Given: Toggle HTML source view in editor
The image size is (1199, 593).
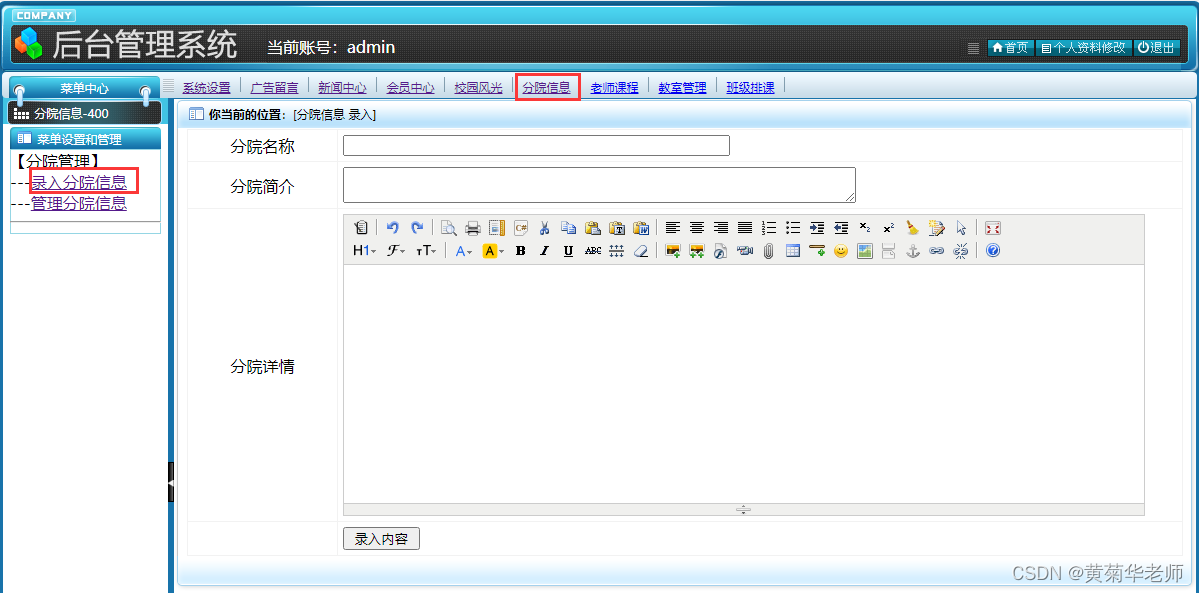Looking at the screenshot, I should click(x=362, y=228).
